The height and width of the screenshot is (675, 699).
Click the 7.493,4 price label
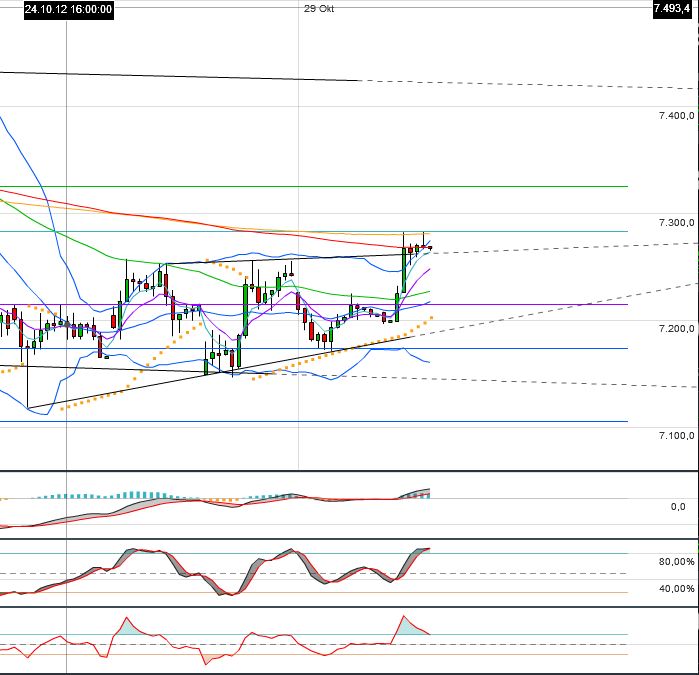[x=673, y=8]
